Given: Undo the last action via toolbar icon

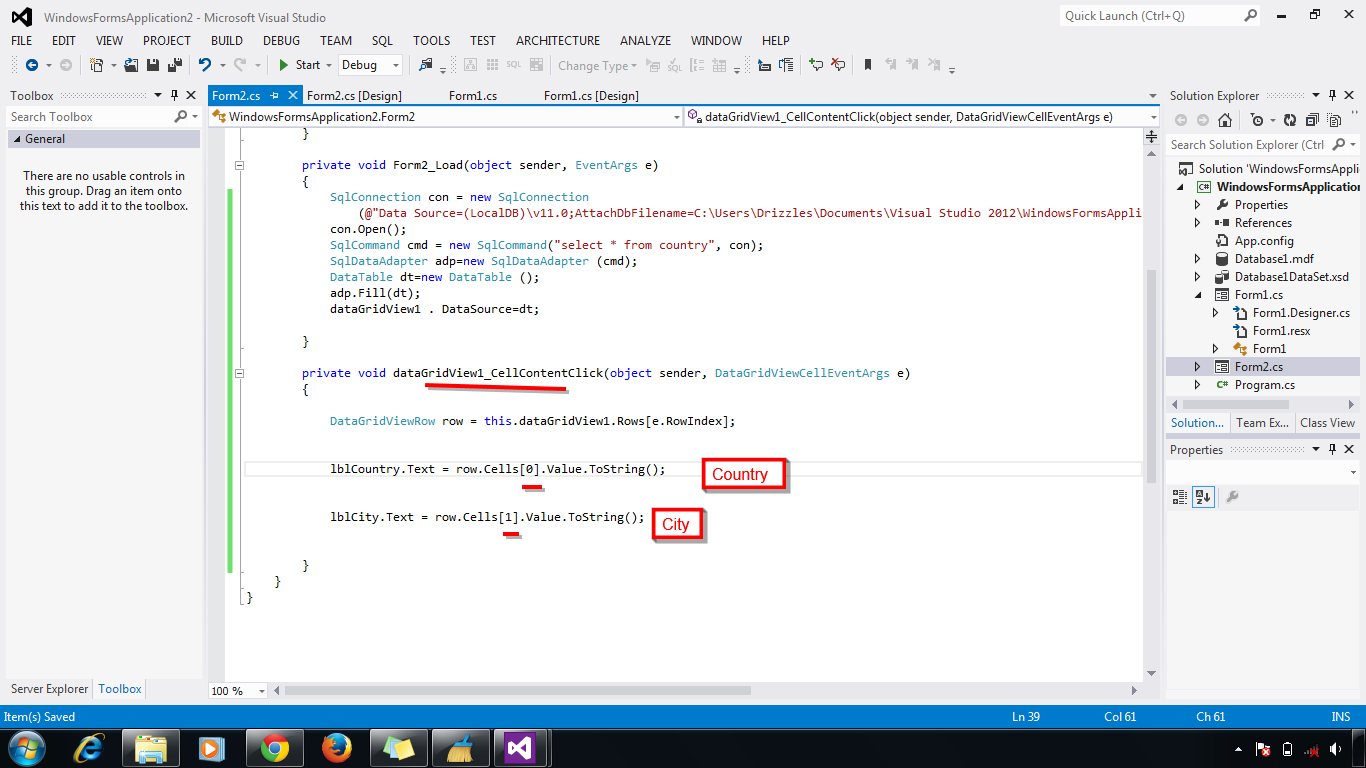Looking at the screenshot, I should [205, 65].
